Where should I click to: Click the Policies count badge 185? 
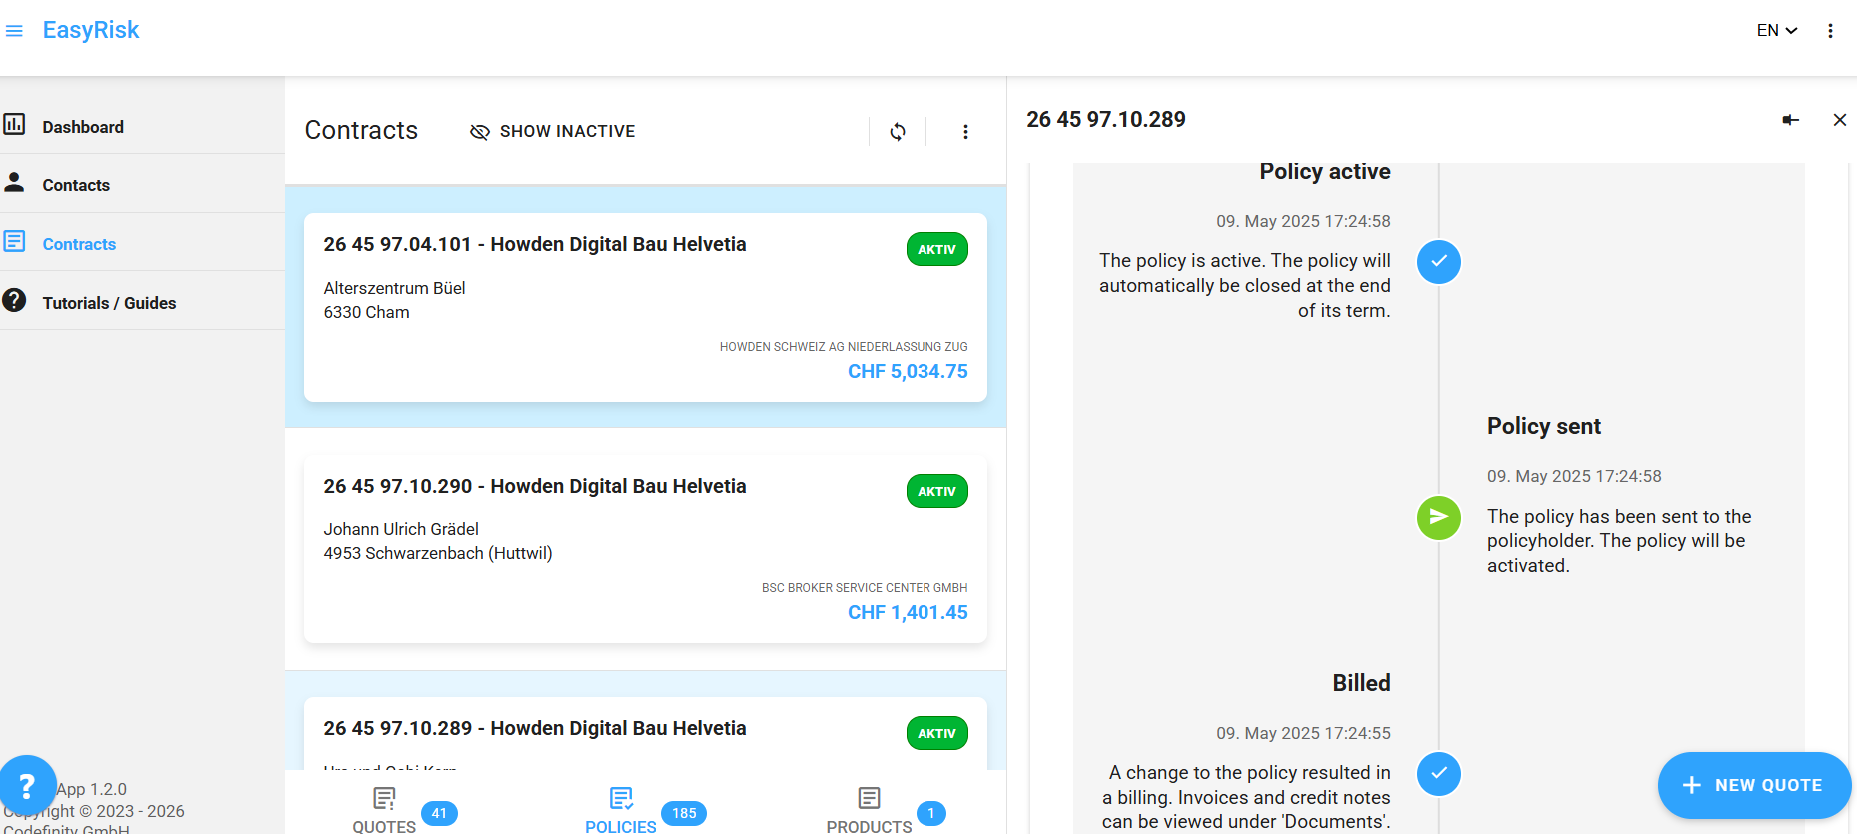[684, 813]
